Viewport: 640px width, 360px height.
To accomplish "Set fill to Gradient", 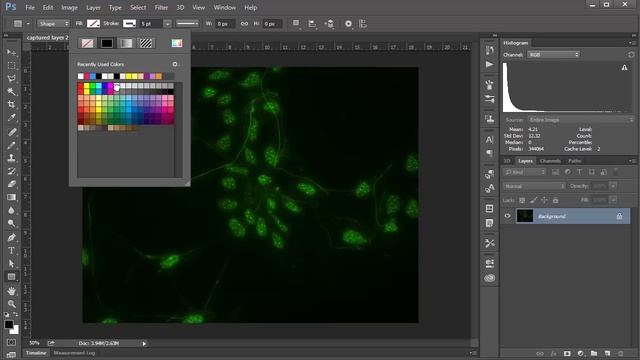I will coord(126,43).
